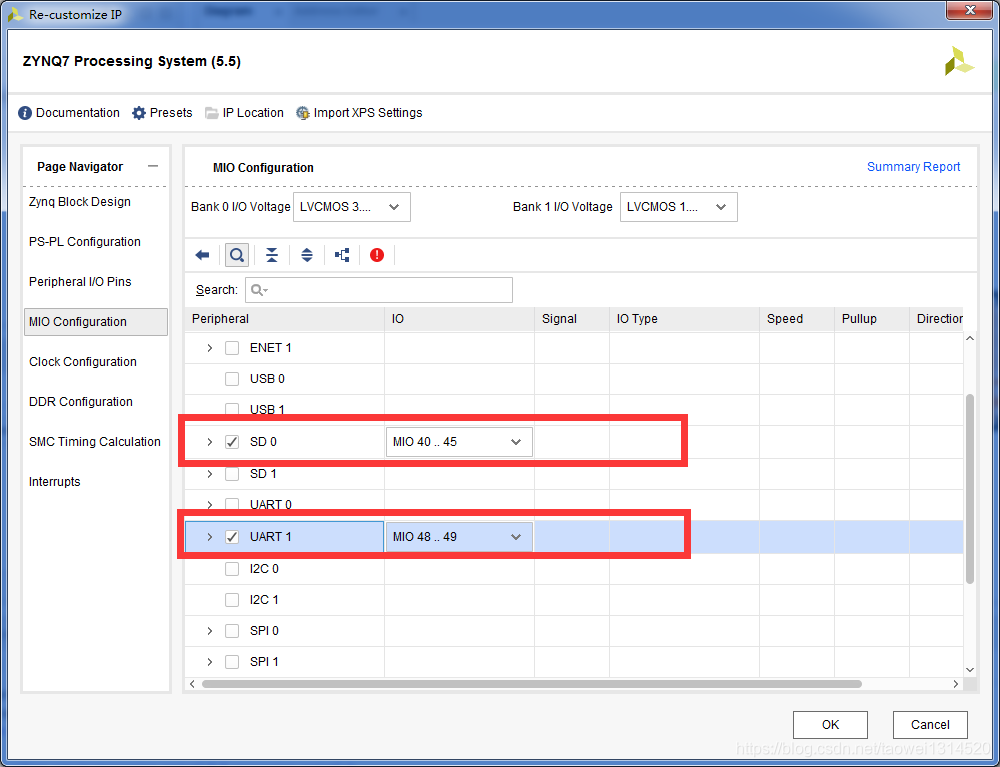Enable the SPI 1 checkbox
Image resolution: width=1000 pixels, height=767 pixels.
point(232,662)
